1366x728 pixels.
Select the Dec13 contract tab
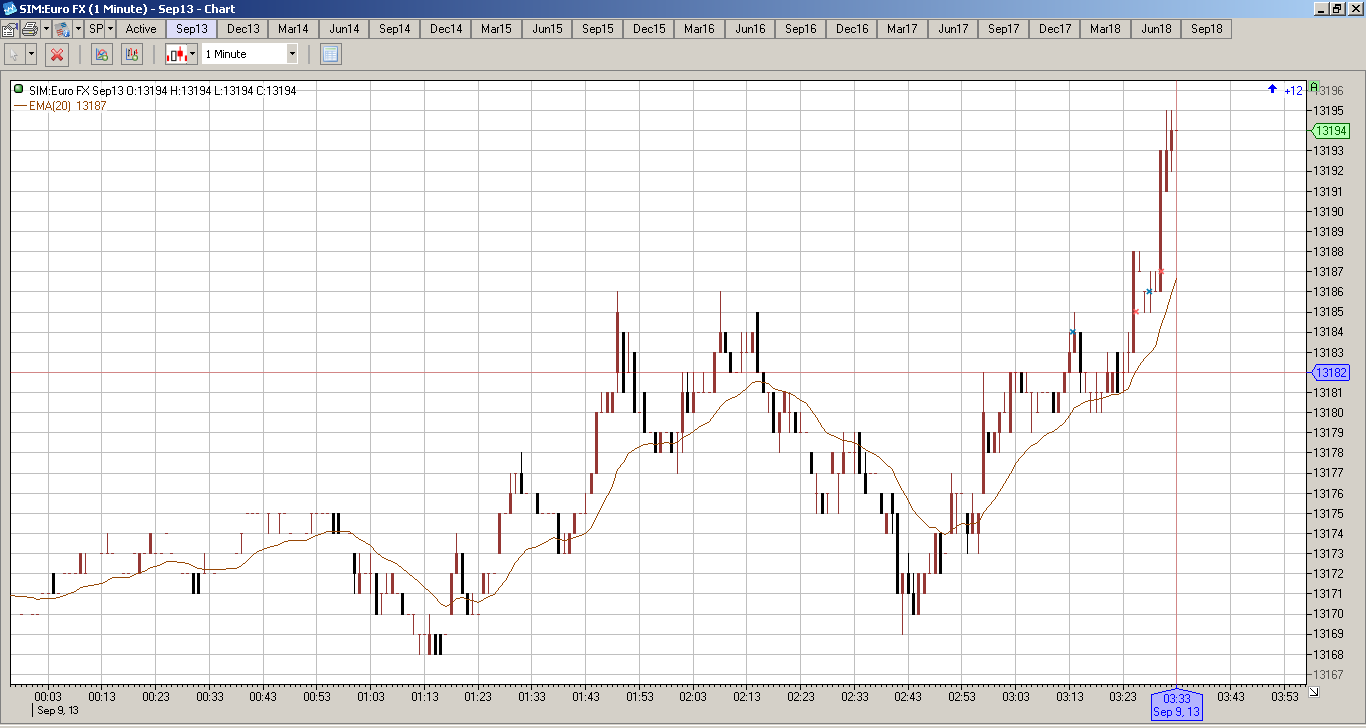243,29
